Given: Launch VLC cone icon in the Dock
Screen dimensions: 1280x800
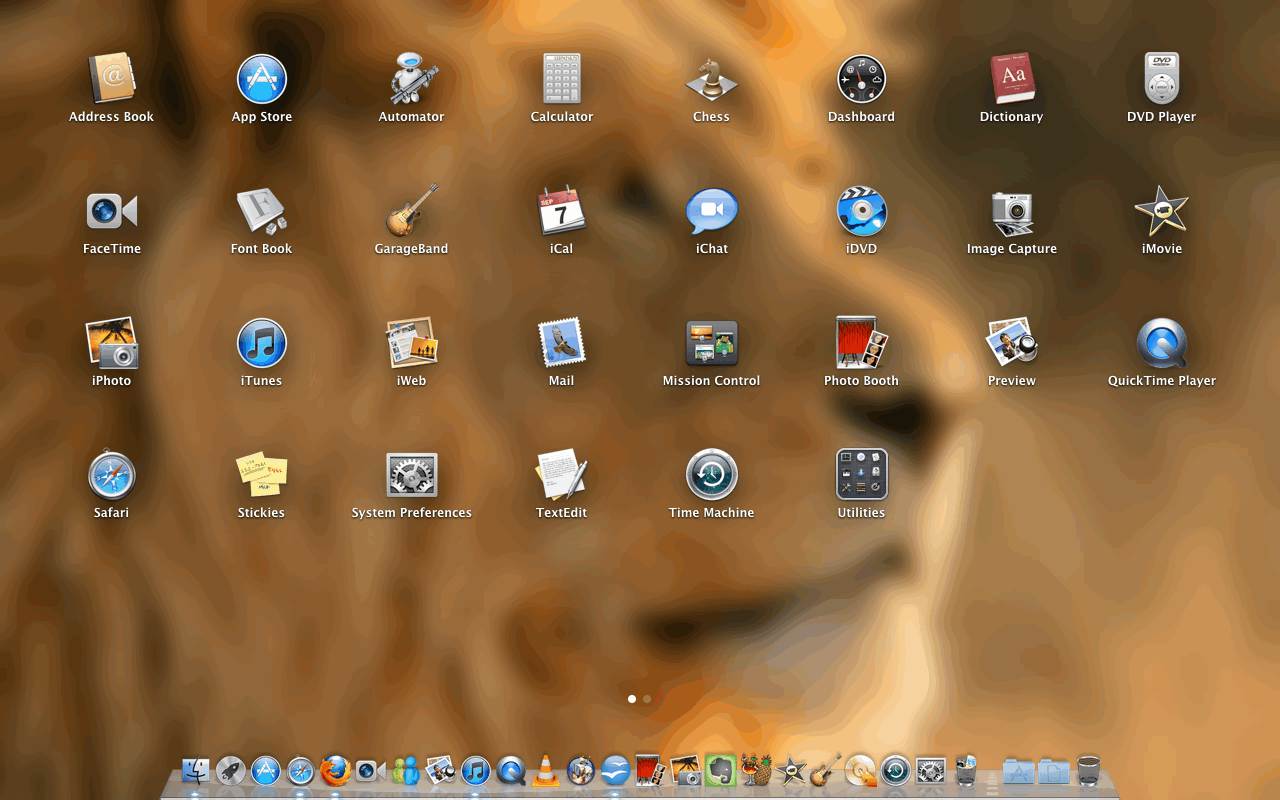Looking at the screenshot, I should (x=546, y=771).
